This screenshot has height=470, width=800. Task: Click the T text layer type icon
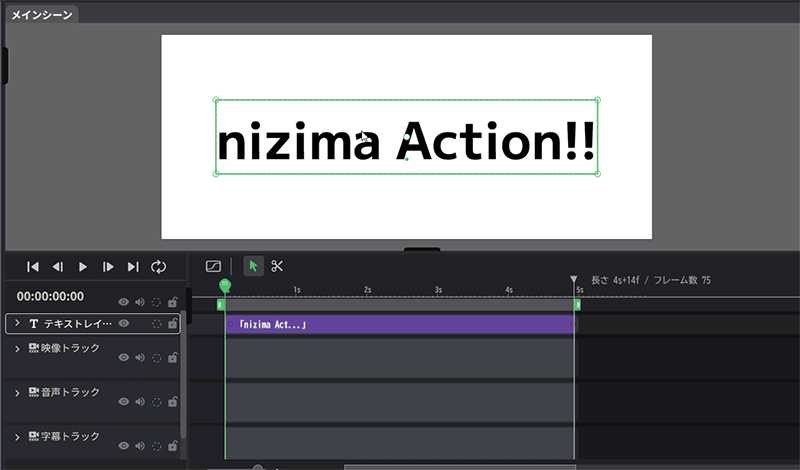point(34,324)
